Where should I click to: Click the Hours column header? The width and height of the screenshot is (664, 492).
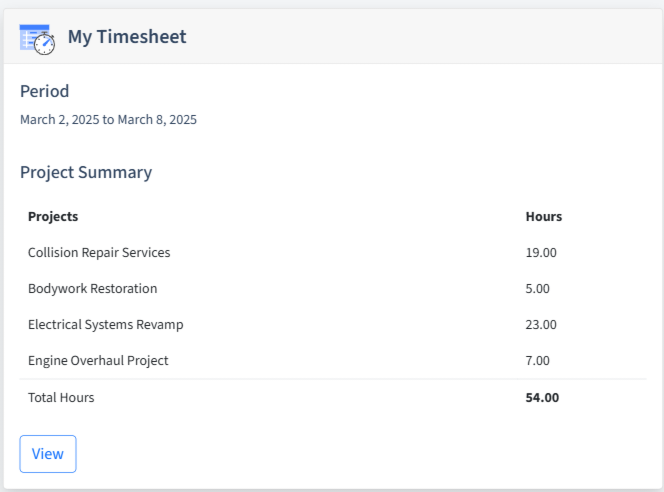tap(544, 216)
